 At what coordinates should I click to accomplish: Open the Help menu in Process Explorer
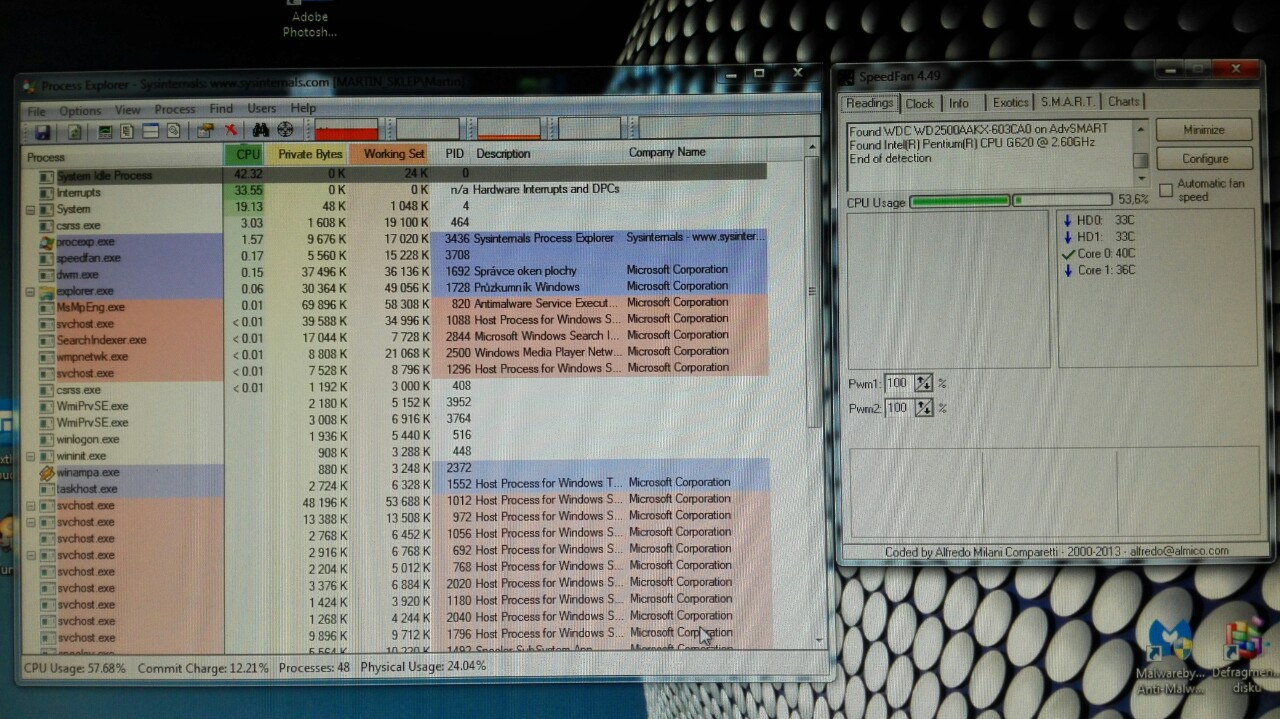click(303, 108)
